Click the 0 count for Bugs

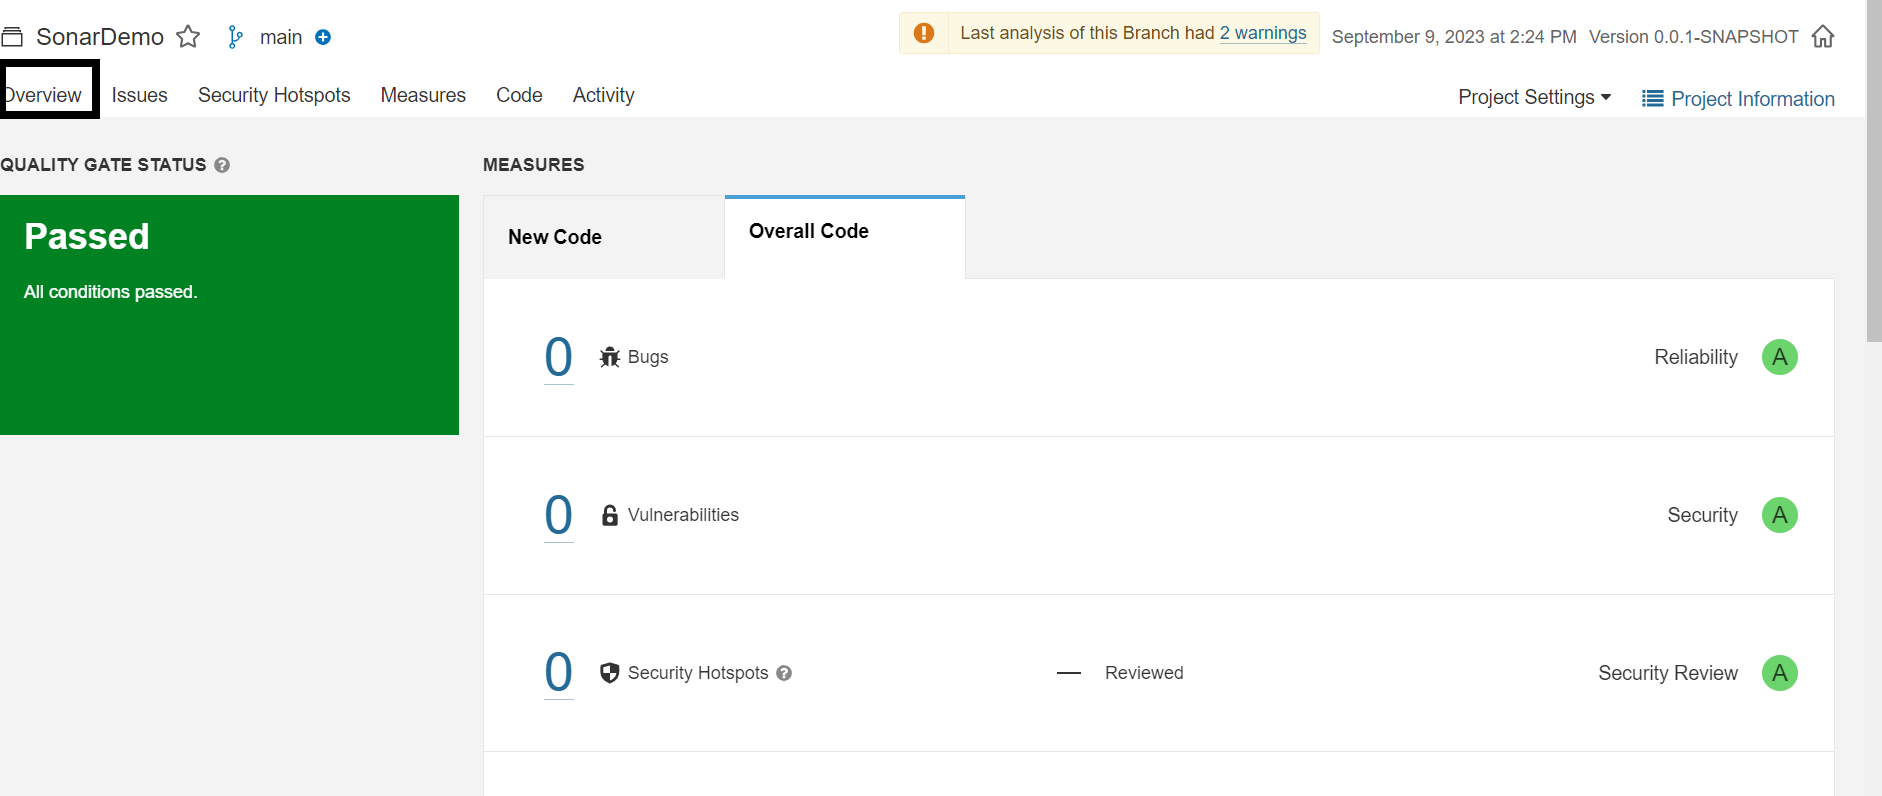point(559,357)
